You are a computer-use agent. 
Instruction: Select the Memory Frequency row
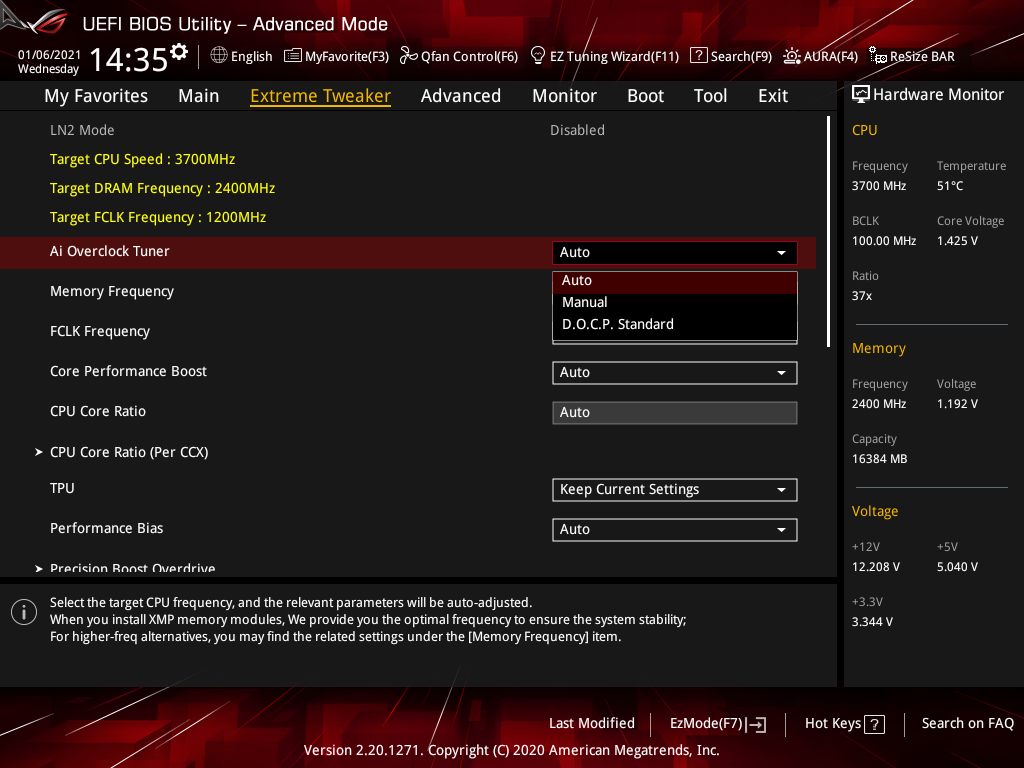(112, 291)
